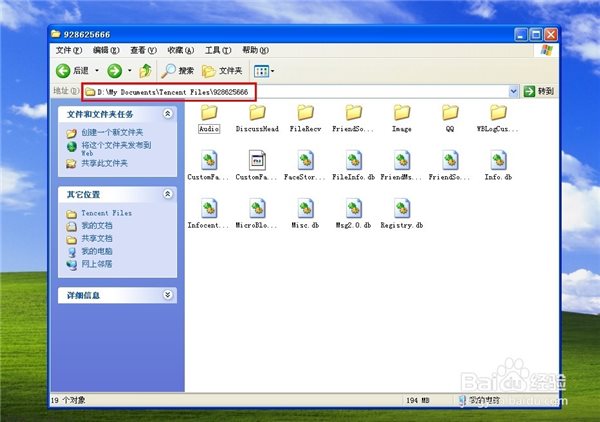Click the window title bar folder icon

56,34
